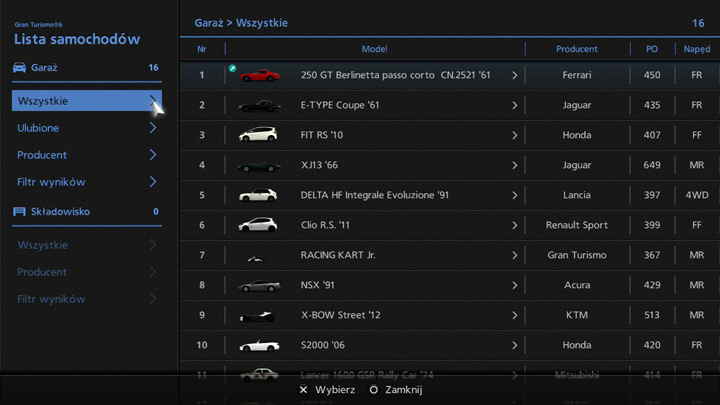Select the Jaguar E-TYPE Coupe car icon
The width and height of the screenshot is (720, 405).
pyautogui.click(x=259, y=105)
